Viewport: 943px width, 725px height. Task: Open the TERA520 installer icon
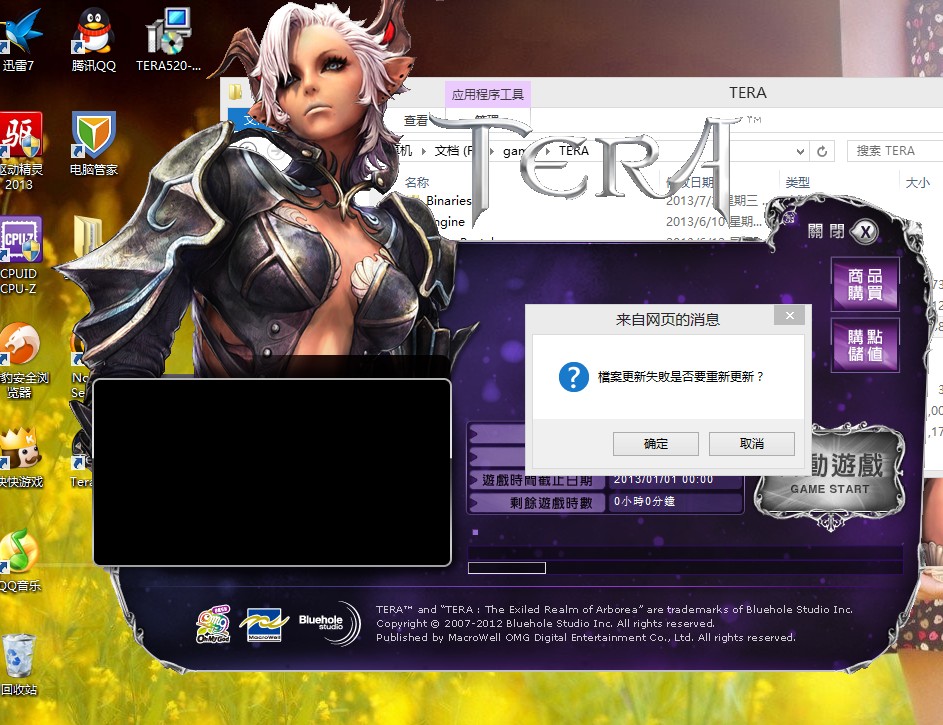click(x=168, y=40)
